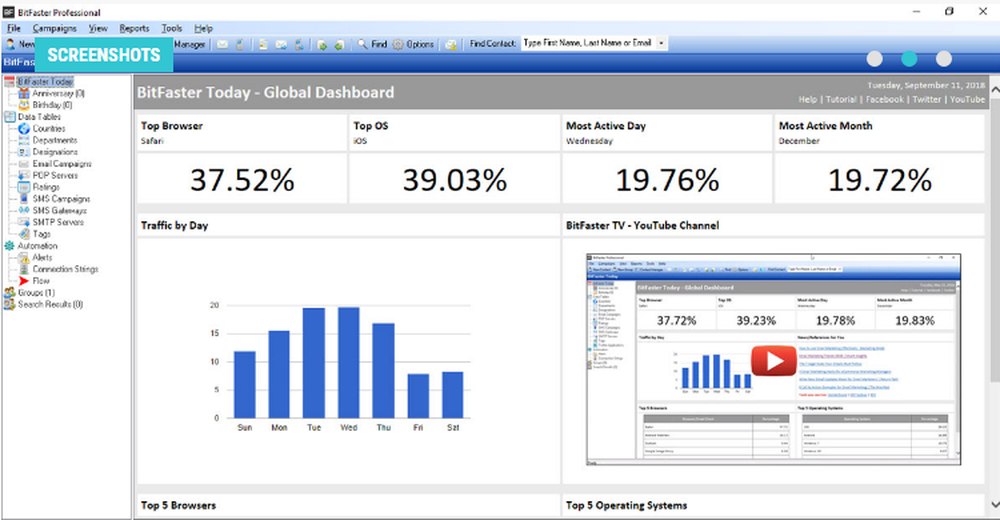Click the Departments icon in sidebar

(x=24, y=140)
